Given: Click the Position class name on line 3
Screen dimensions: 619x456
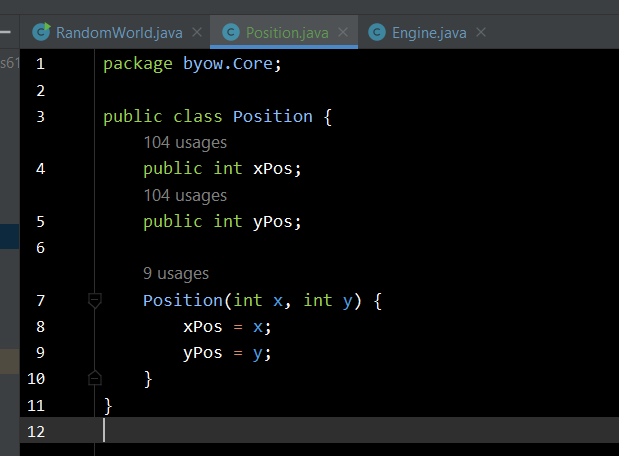Looking at the screenshot, I should [x=272, y=116].
